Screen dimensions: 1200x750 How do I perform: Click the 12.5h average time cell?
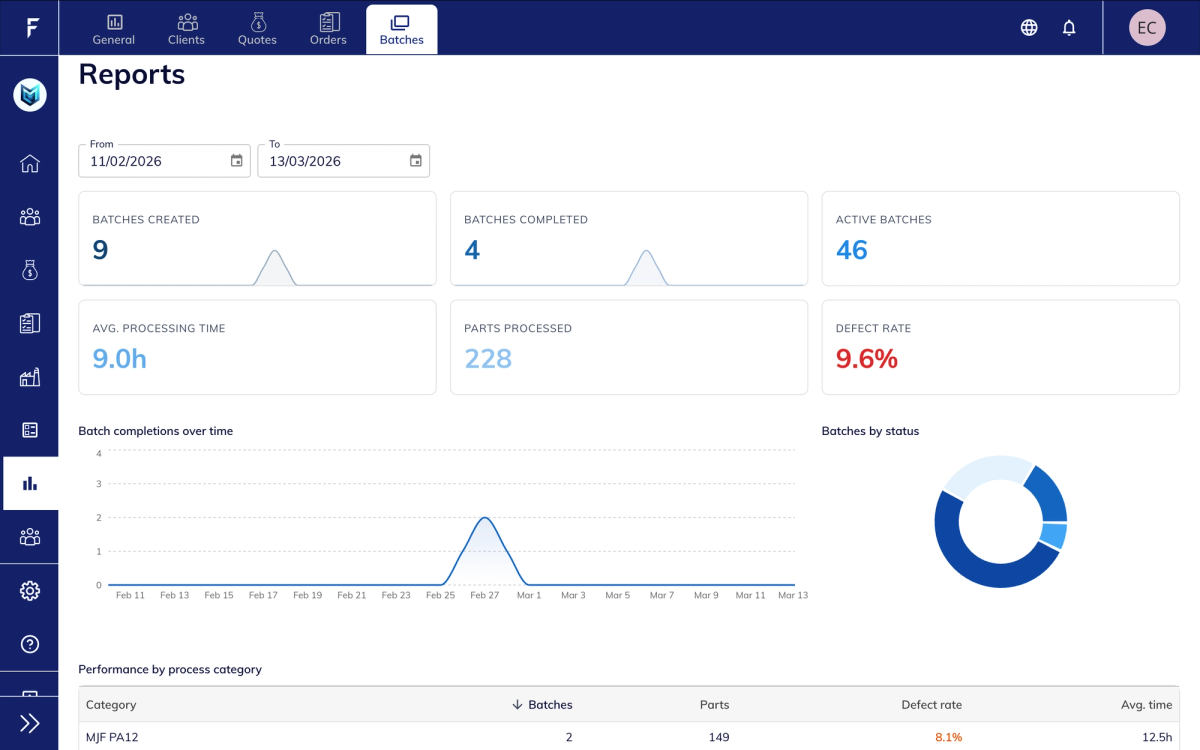tap(1157, 737)
